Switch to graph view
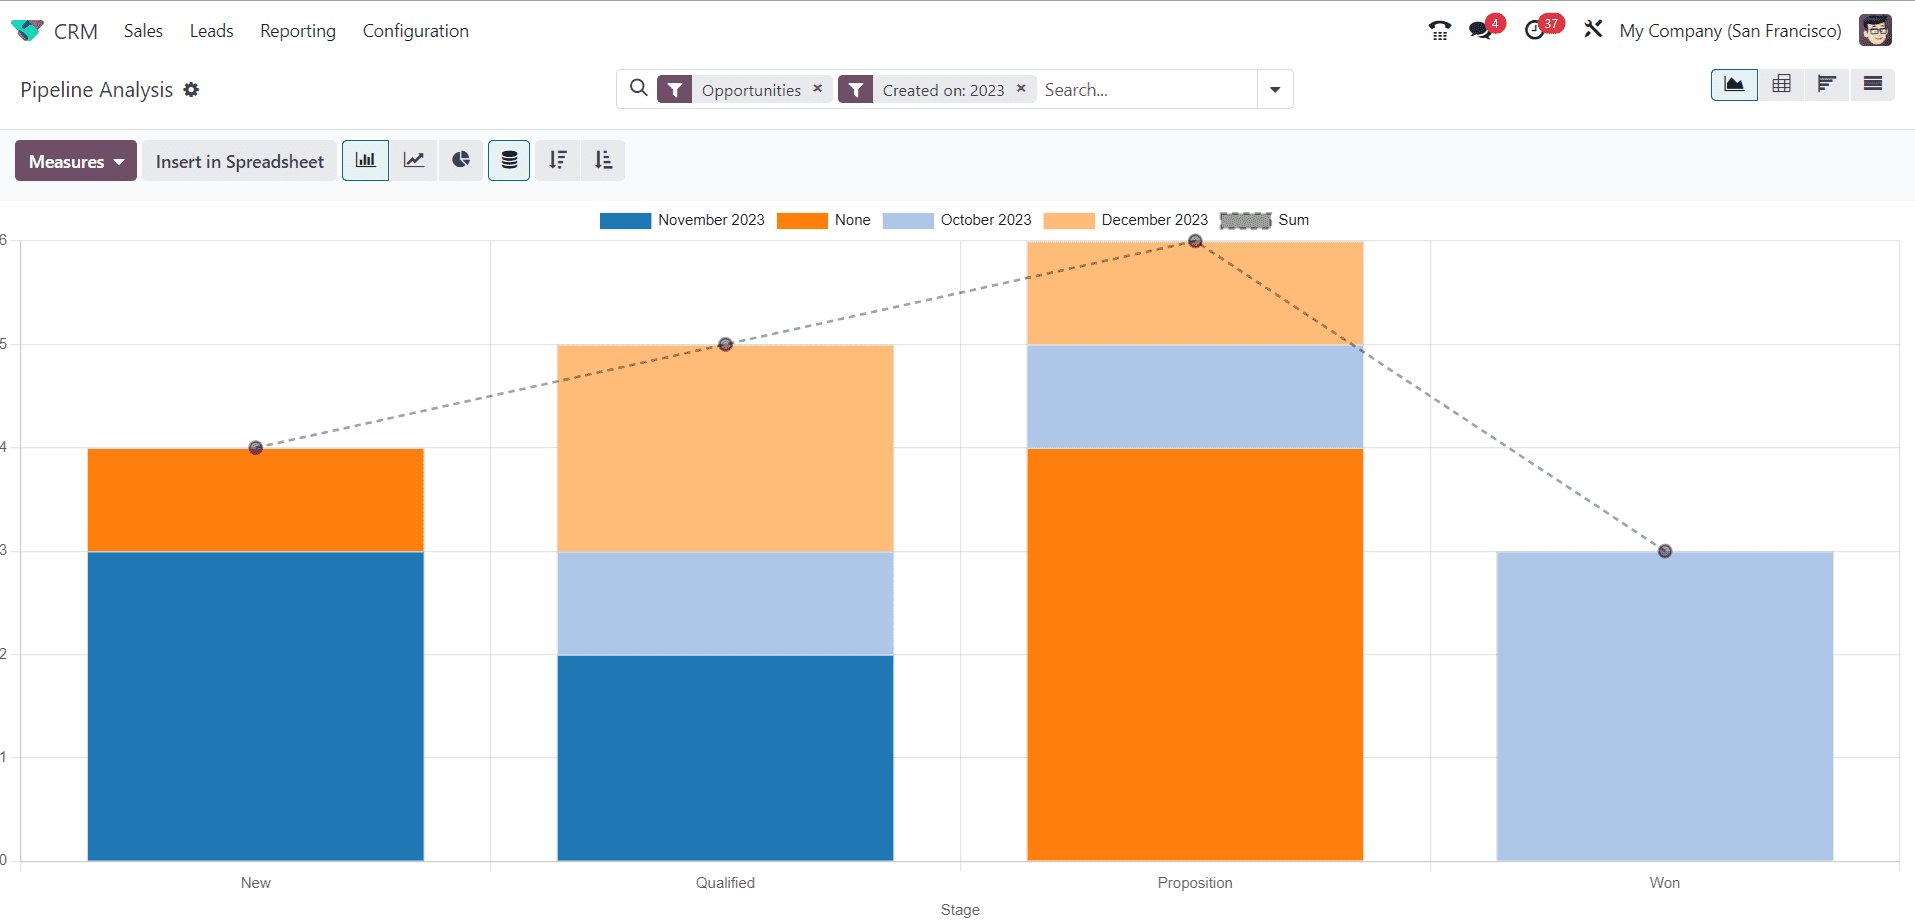The image size is (1915, 921). [x=1734, y=85]
